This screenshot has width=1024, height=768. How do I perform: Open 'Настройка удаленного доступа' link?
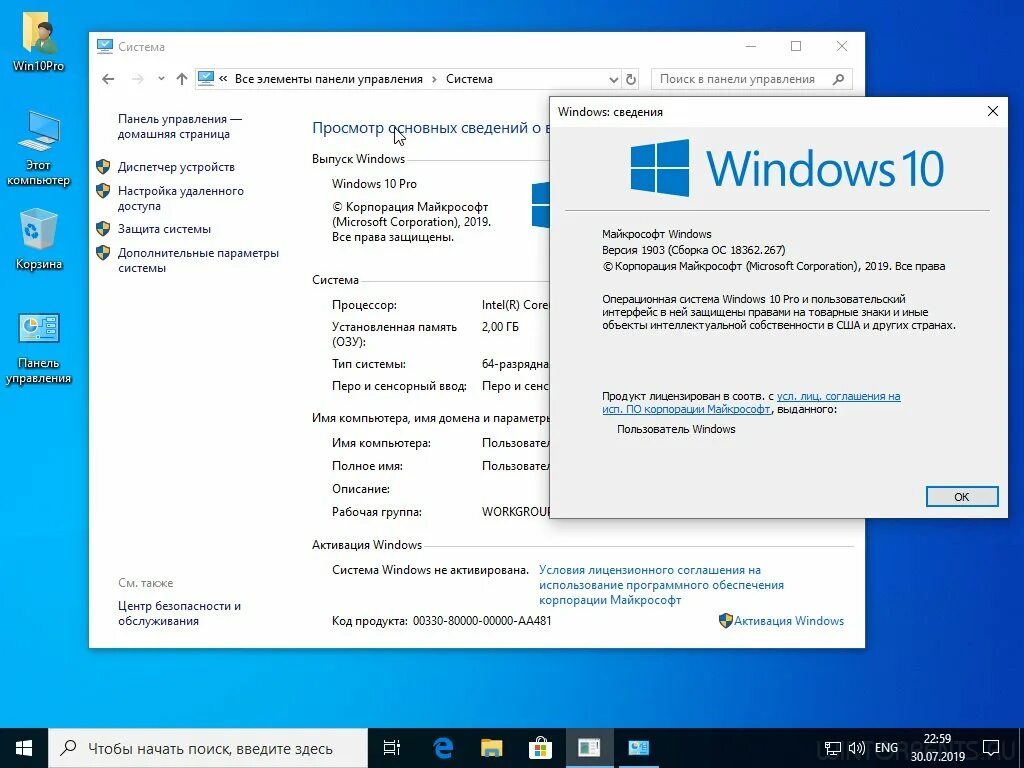click(x=181, y=198)
